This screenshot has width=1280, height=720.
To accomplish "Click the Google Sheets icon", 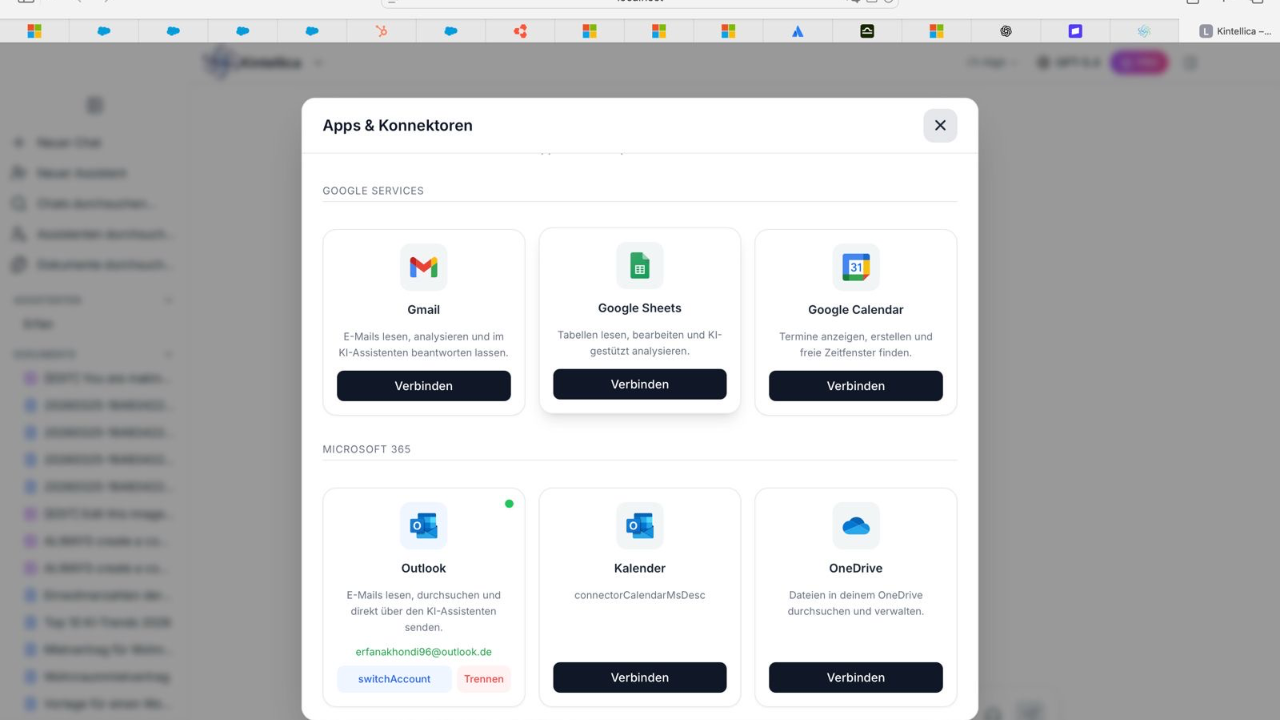I will 640,265.
